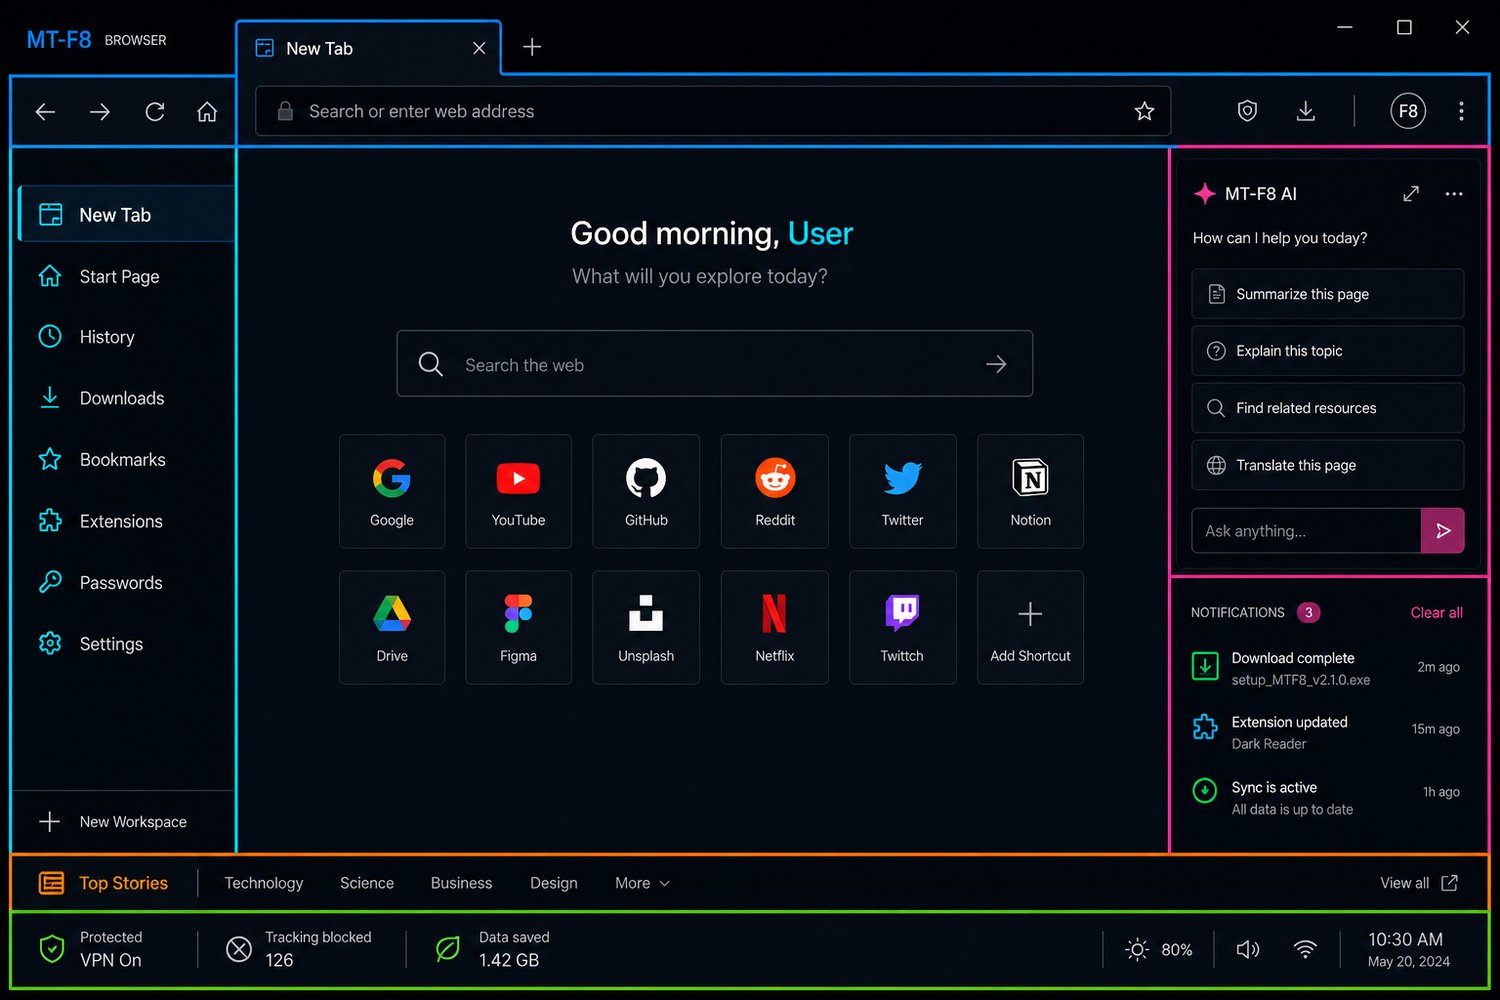This screenshot has height=1000, width=1500.
Task: Switch to the Technology news tab
Action: click(x=264, y=883)
